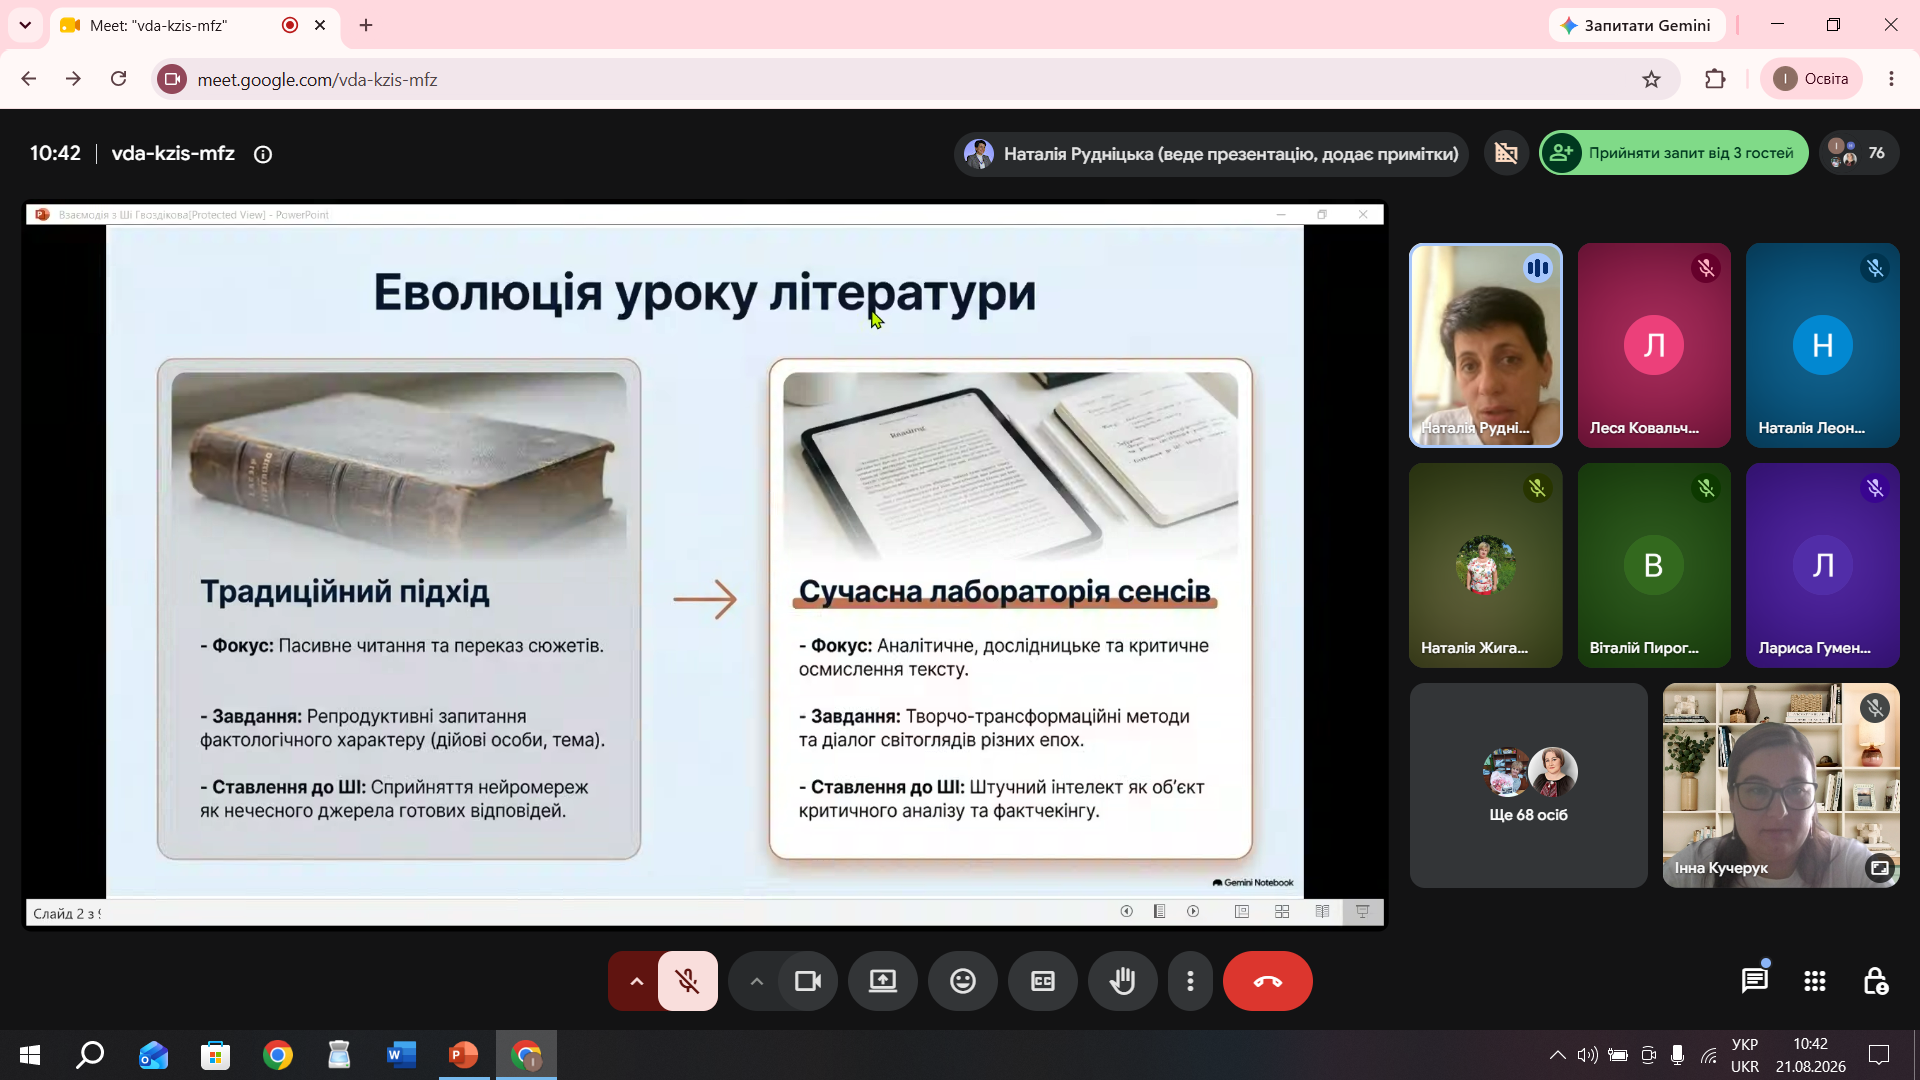1920x1080 pixels.
Task: Click the presenter label Наталія Рудніцька
Action: (x=1211, y=154)
